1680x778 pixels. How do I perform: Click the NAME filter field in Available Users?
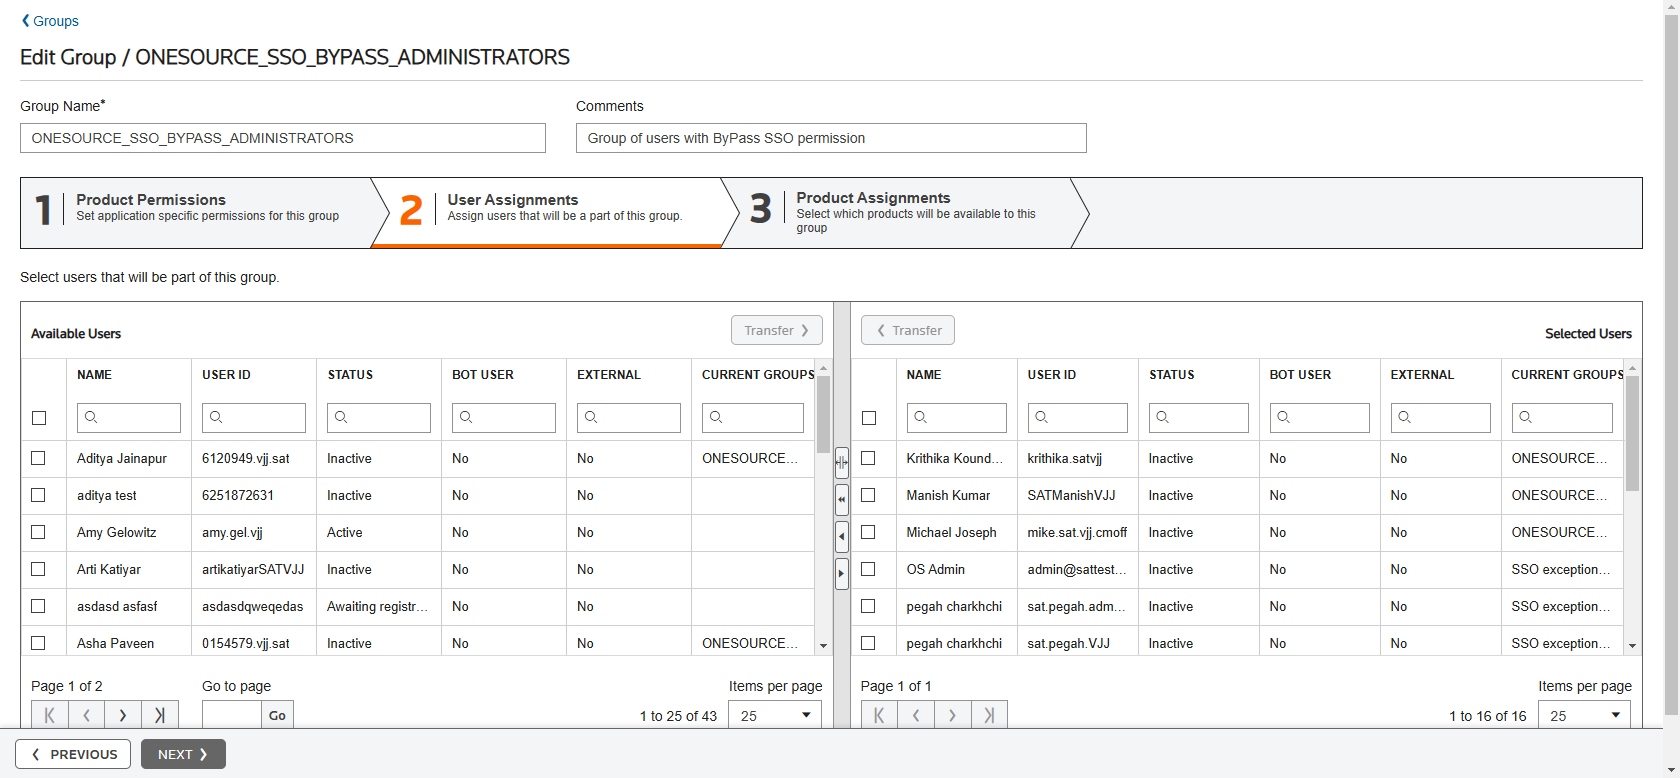click(x=129, y=418)
